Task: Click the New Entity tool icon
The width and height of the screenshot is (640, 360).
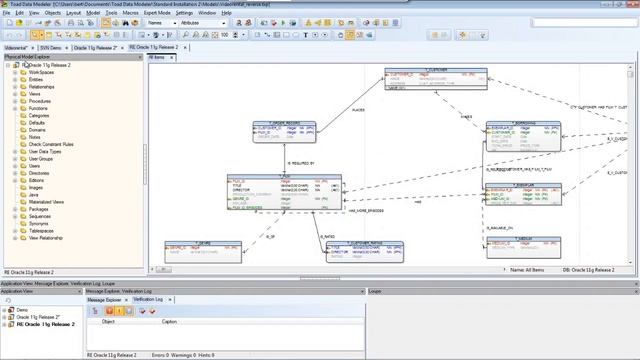Action: (49, 35)
